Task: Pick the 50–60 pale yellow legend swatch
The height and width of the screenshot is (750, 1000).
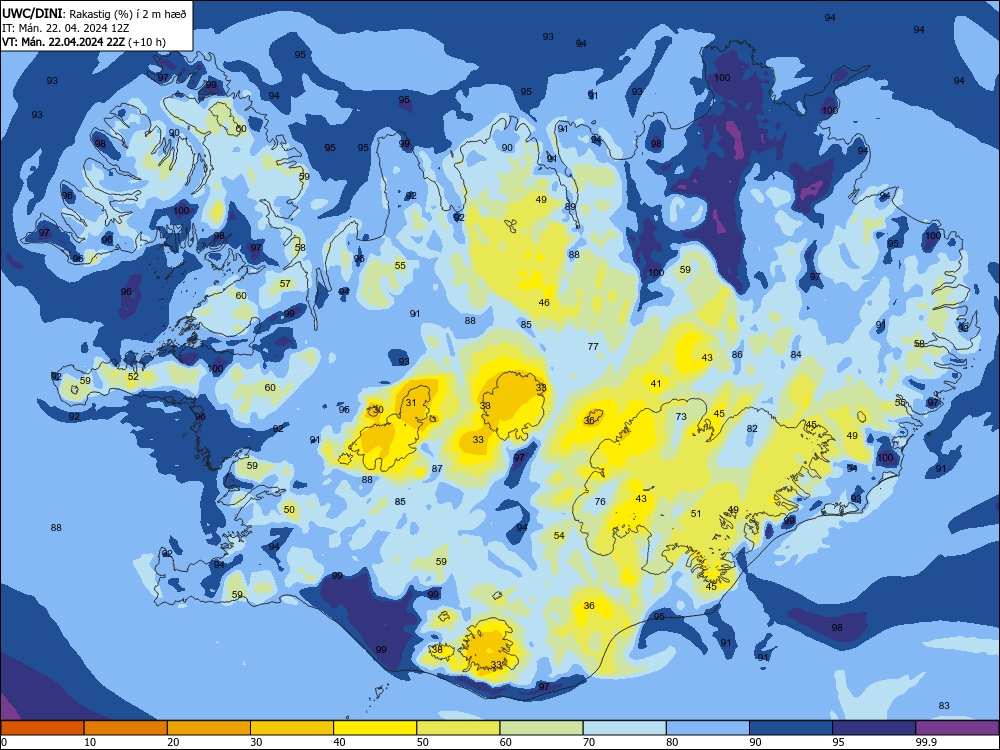Action: pos(458,728)
